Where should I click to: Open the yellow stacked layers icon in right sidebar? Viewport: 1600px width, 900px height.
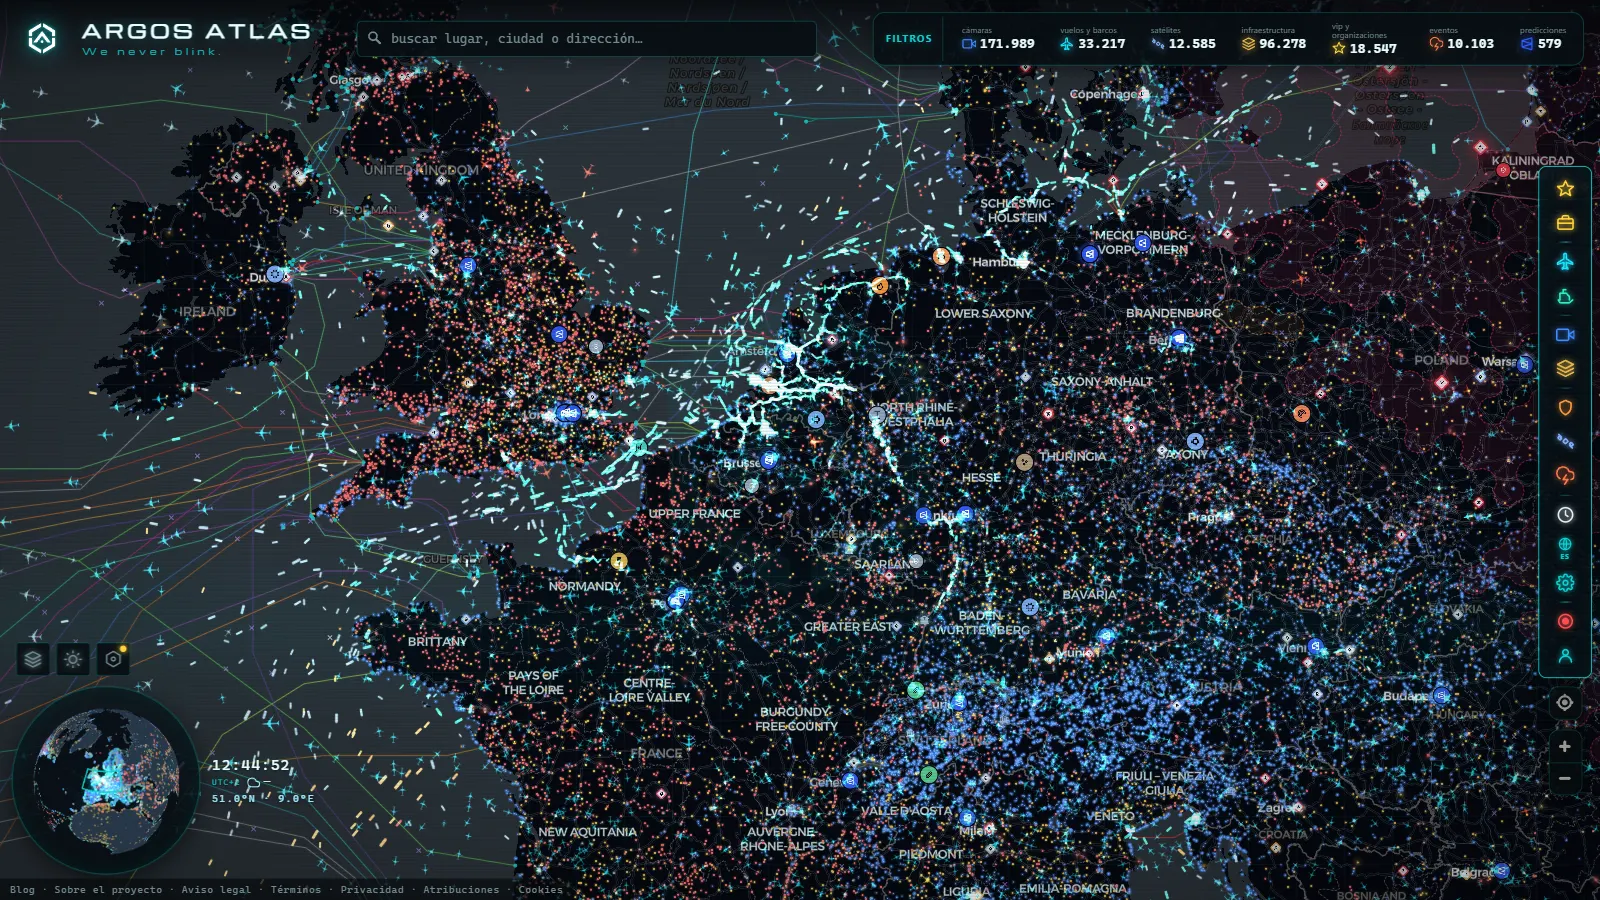click(x=1565, y=369)
